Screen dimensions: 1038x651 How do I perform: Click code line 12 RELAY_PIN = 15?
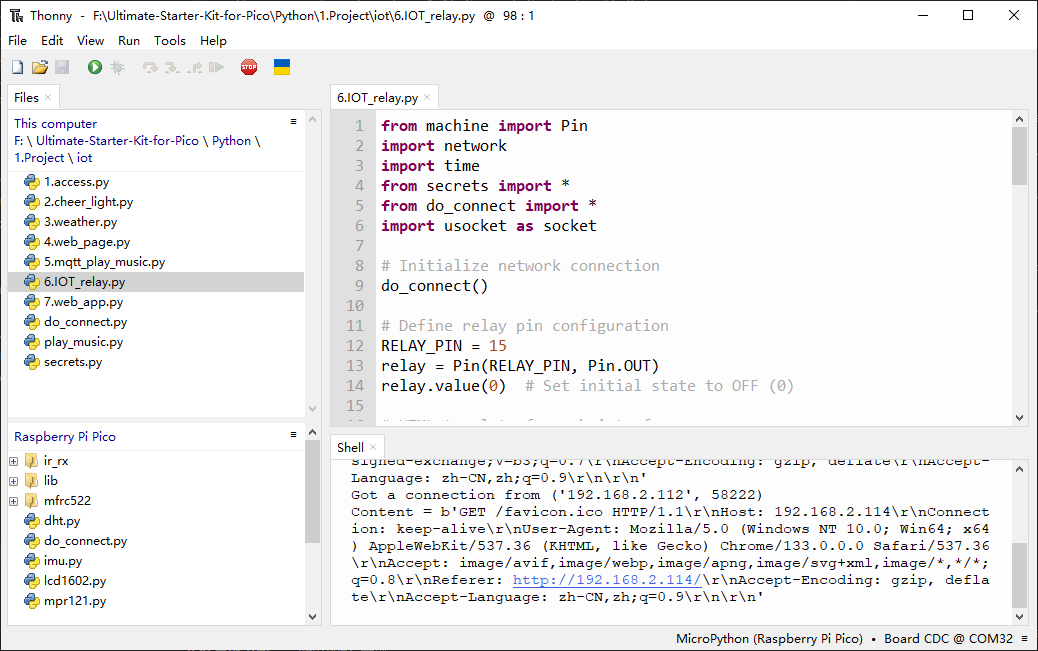444,346
